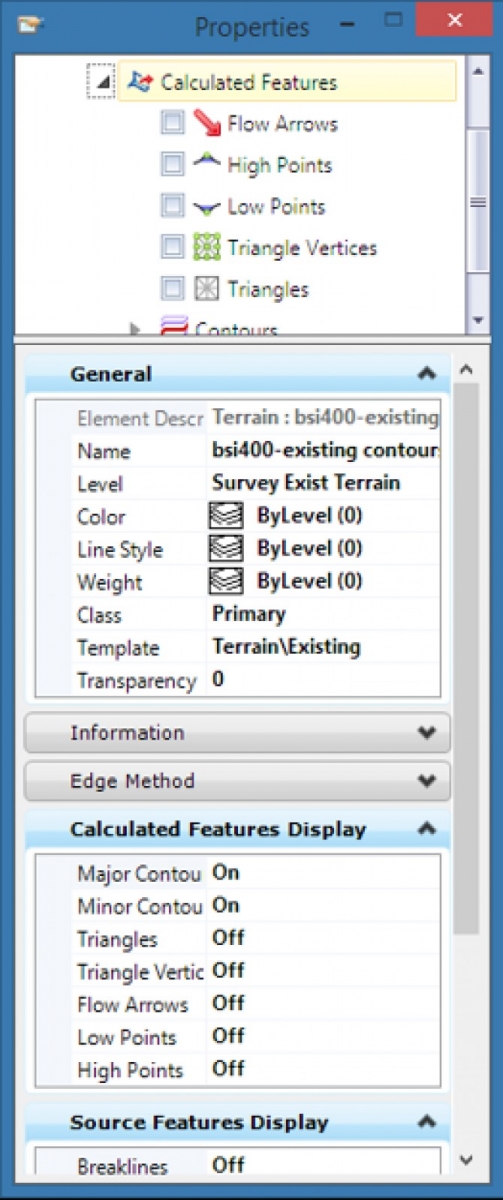Click the Low Points icon in tree
The width and height of the screenshot is (503, 1200).
click(x=207, y=207)
